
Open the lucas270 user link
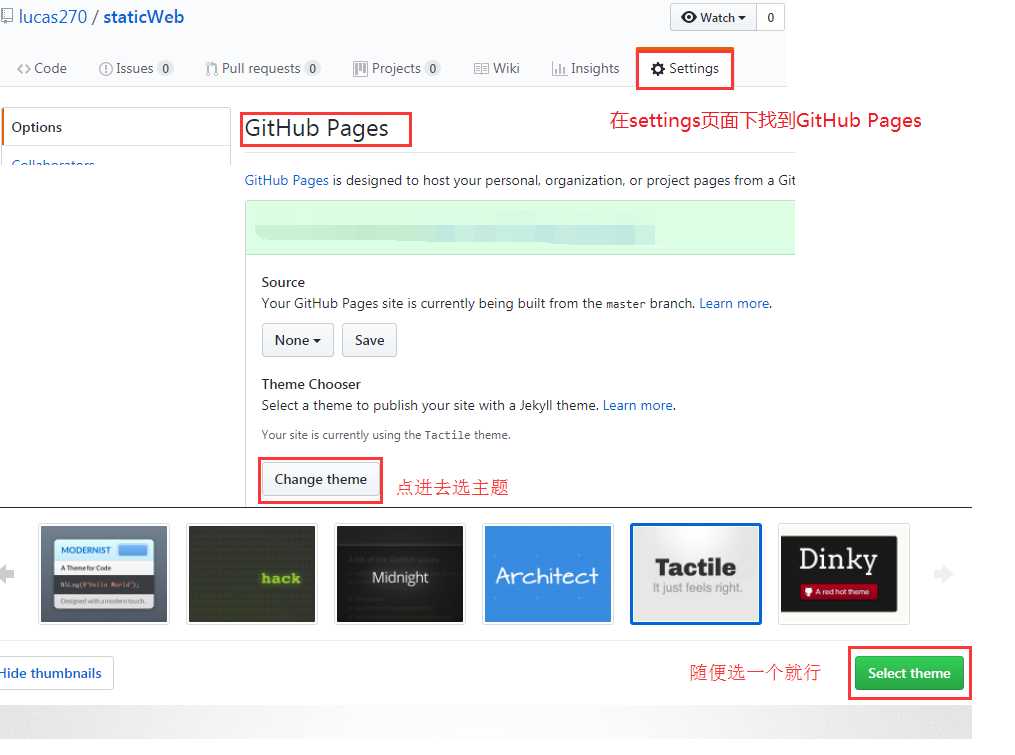pyautogui.click(x=52, y=17)
